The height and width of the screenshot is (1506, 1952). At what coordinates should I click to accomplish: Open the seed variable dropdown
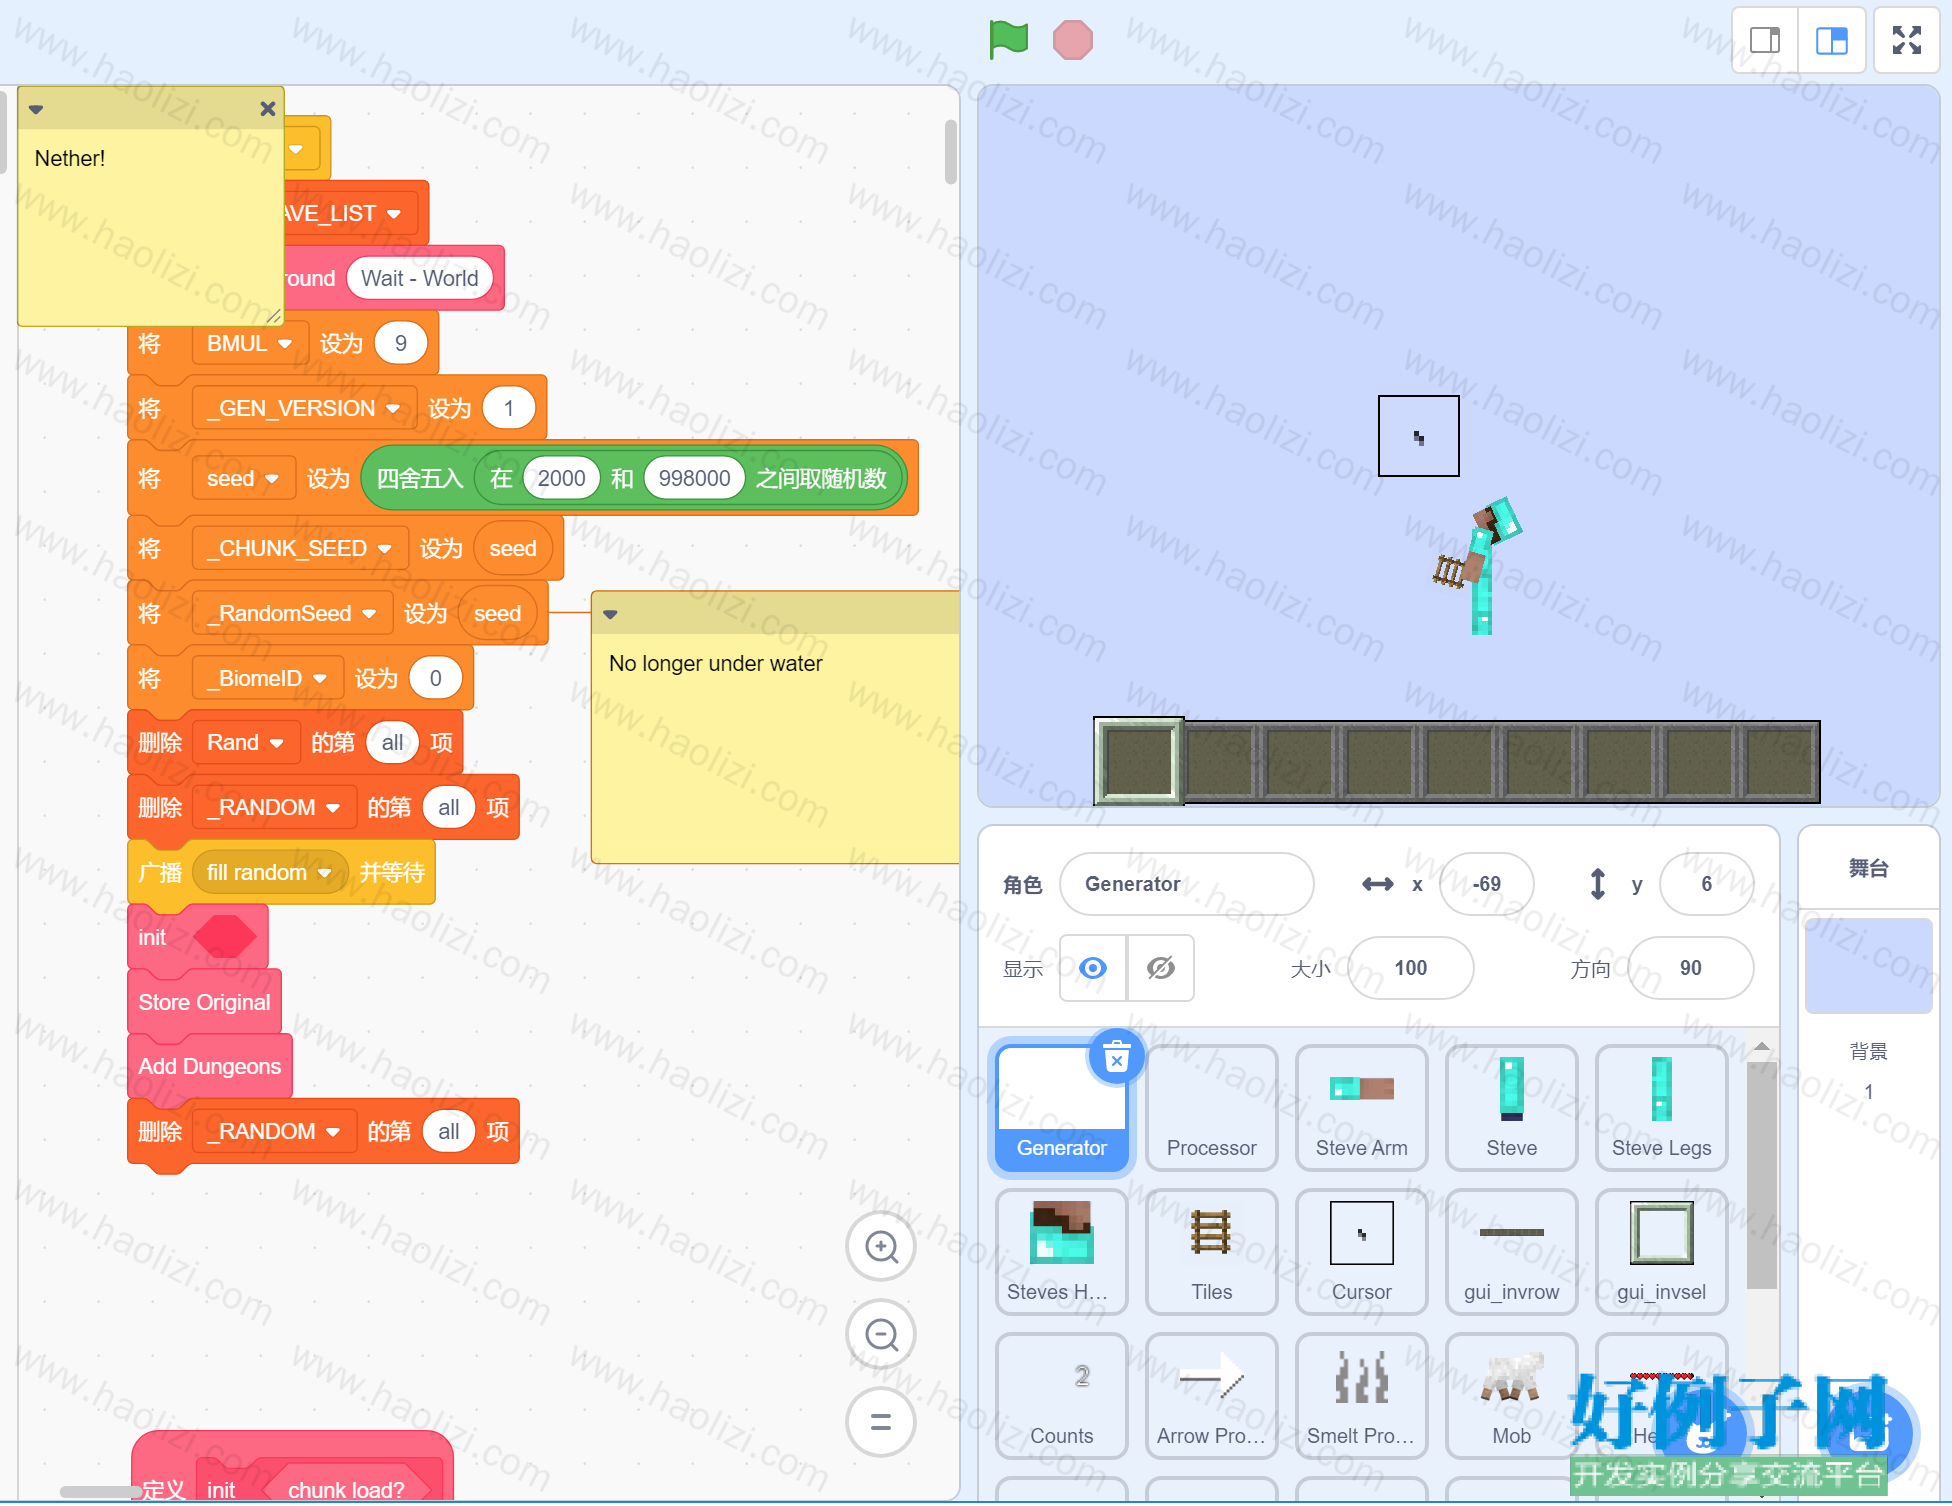[x=243, y=479]
